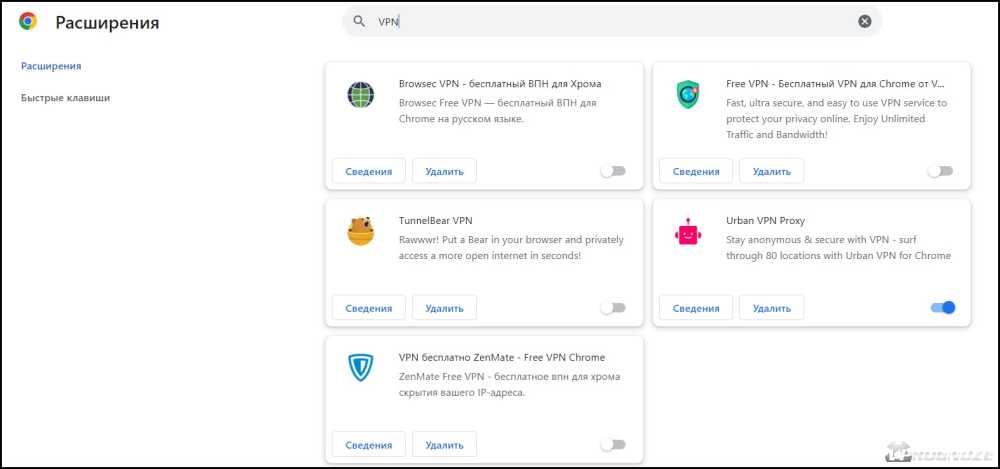The image size is (1000, 469).
Task: Open Сведения for Urban VPN Proxy
Action: [x=696, y=308]
